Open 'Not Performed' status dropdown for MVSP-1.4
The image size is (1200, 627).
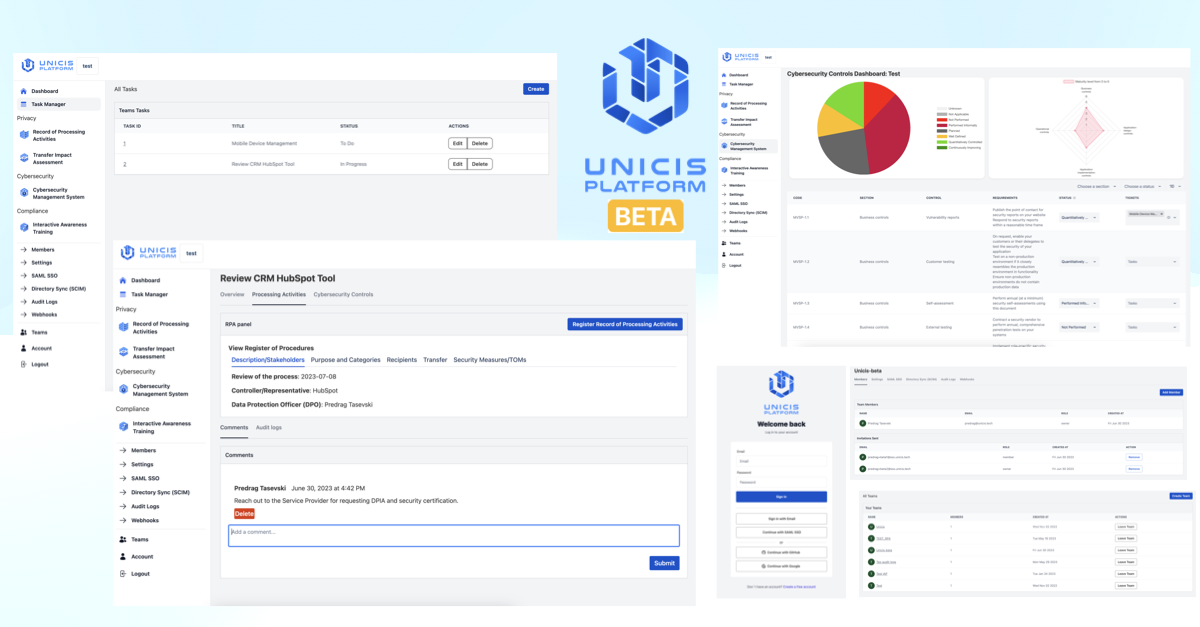[x=1078, y=327]
